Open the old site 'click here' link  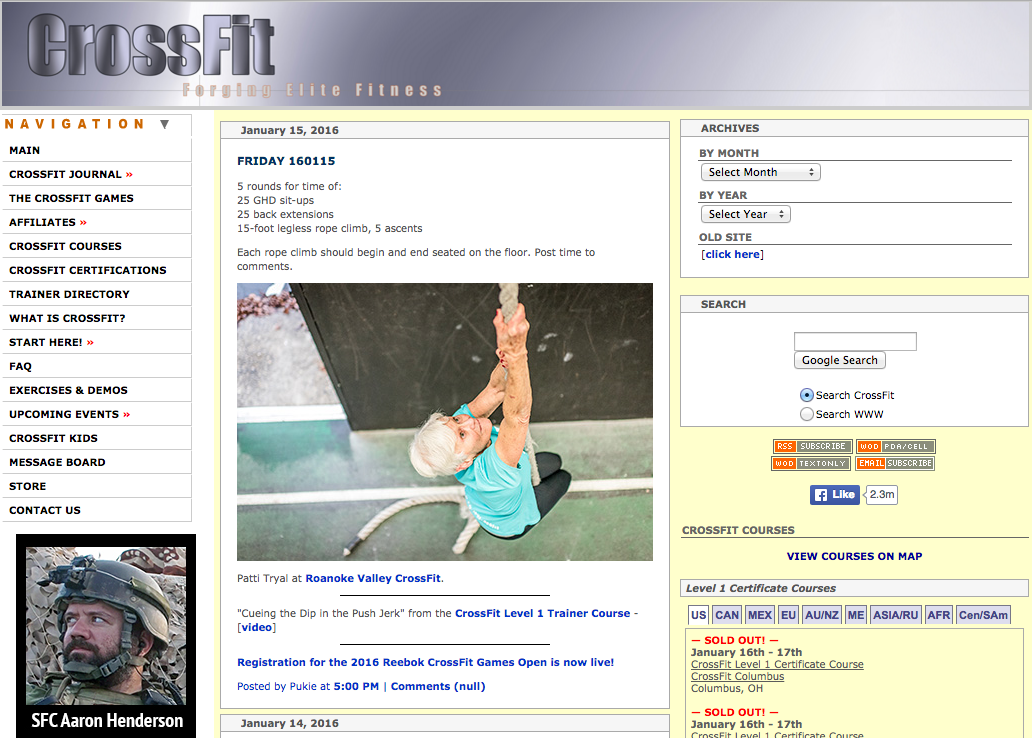click(x=733, y=254)
